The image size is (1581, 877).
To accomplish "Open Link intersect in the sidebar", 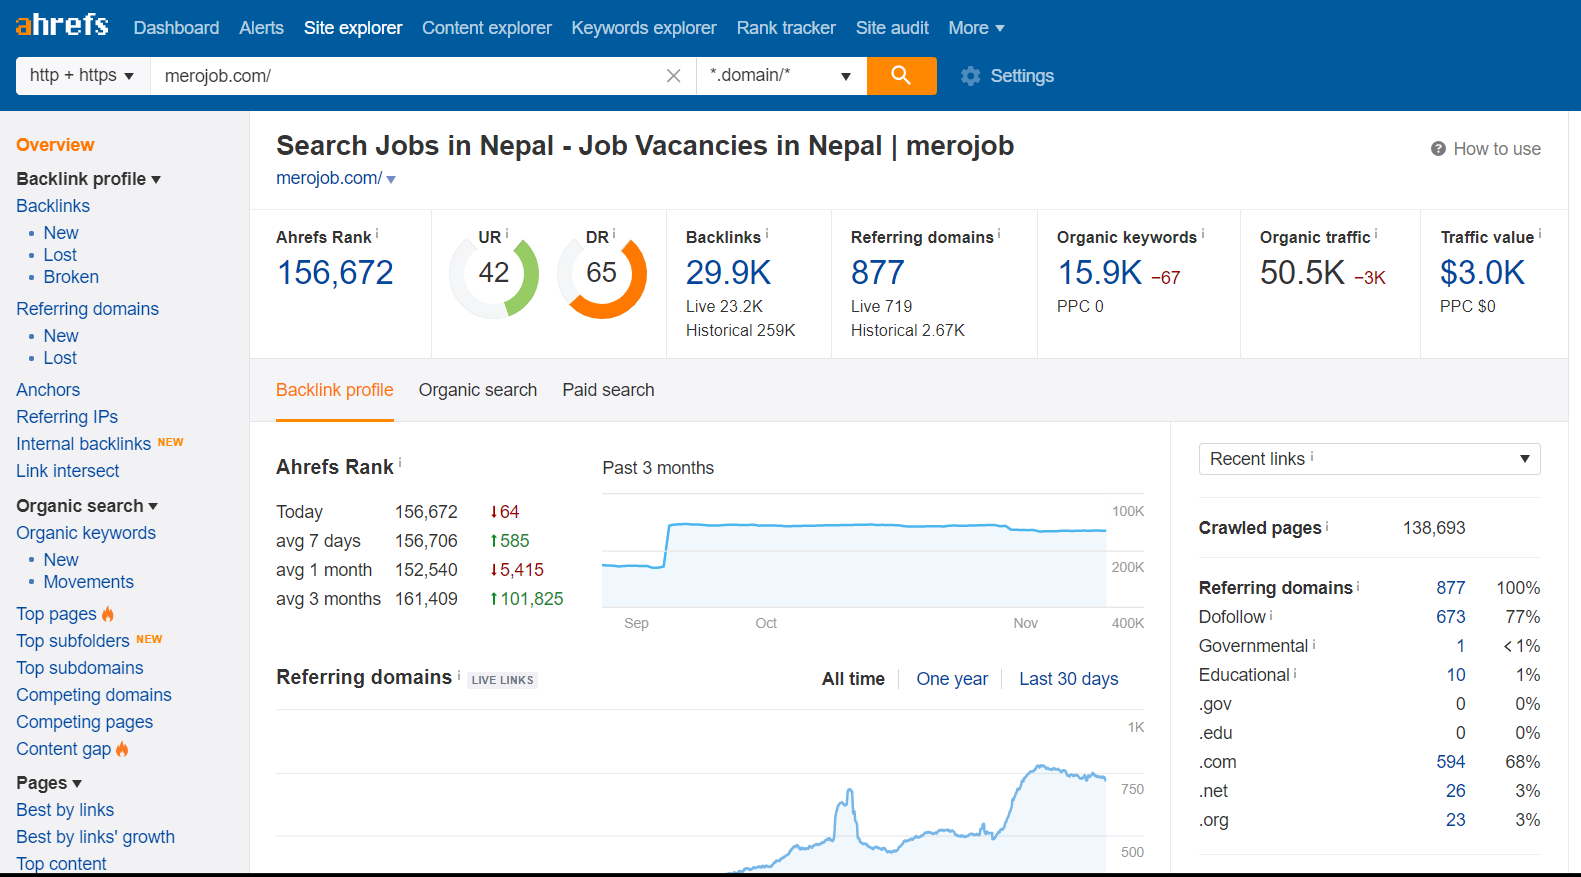I will pyautogui.click(x=68, y=471).
